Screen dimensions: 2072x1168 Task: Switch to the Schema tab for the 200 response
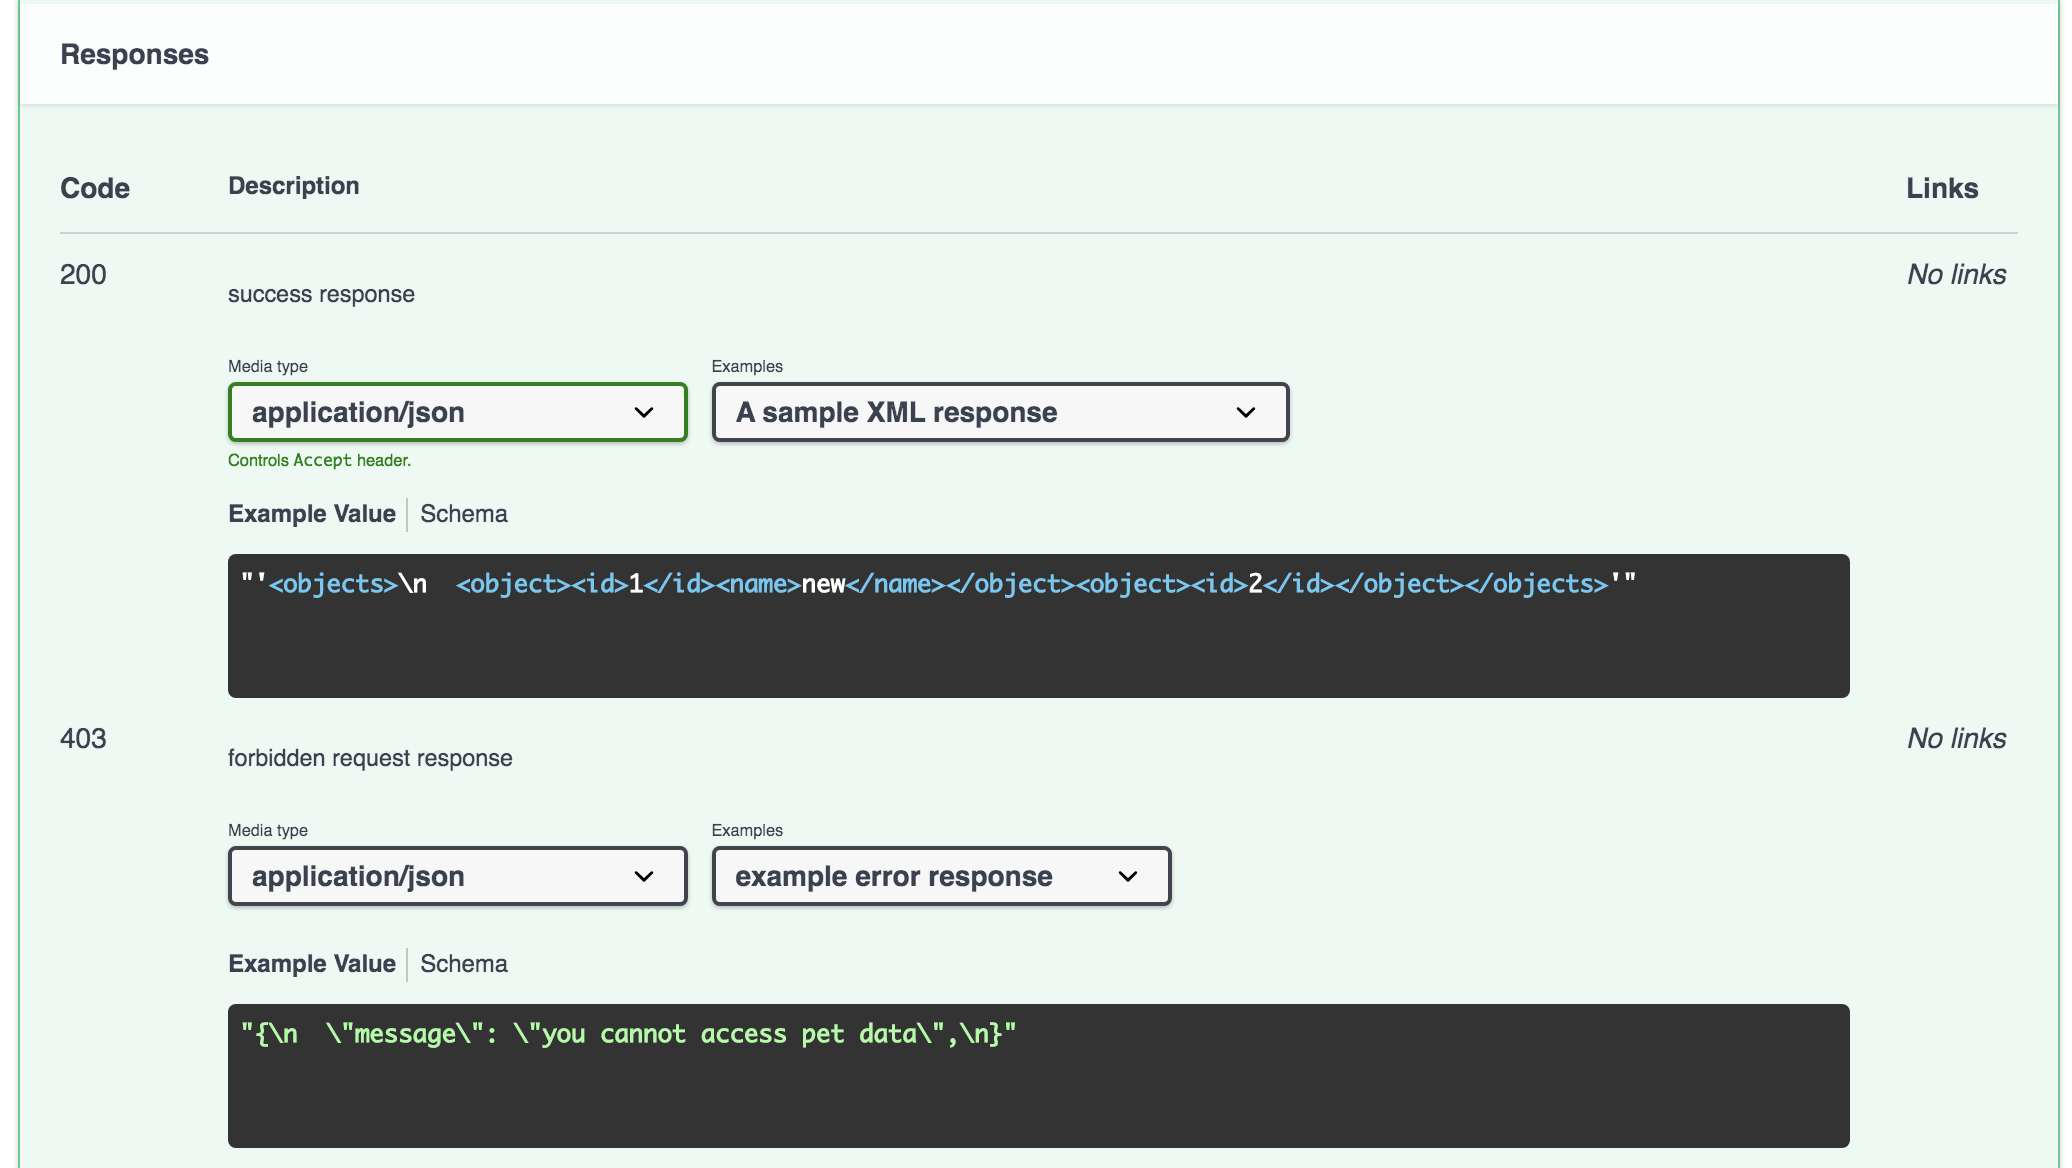click(x=463, y=513)
